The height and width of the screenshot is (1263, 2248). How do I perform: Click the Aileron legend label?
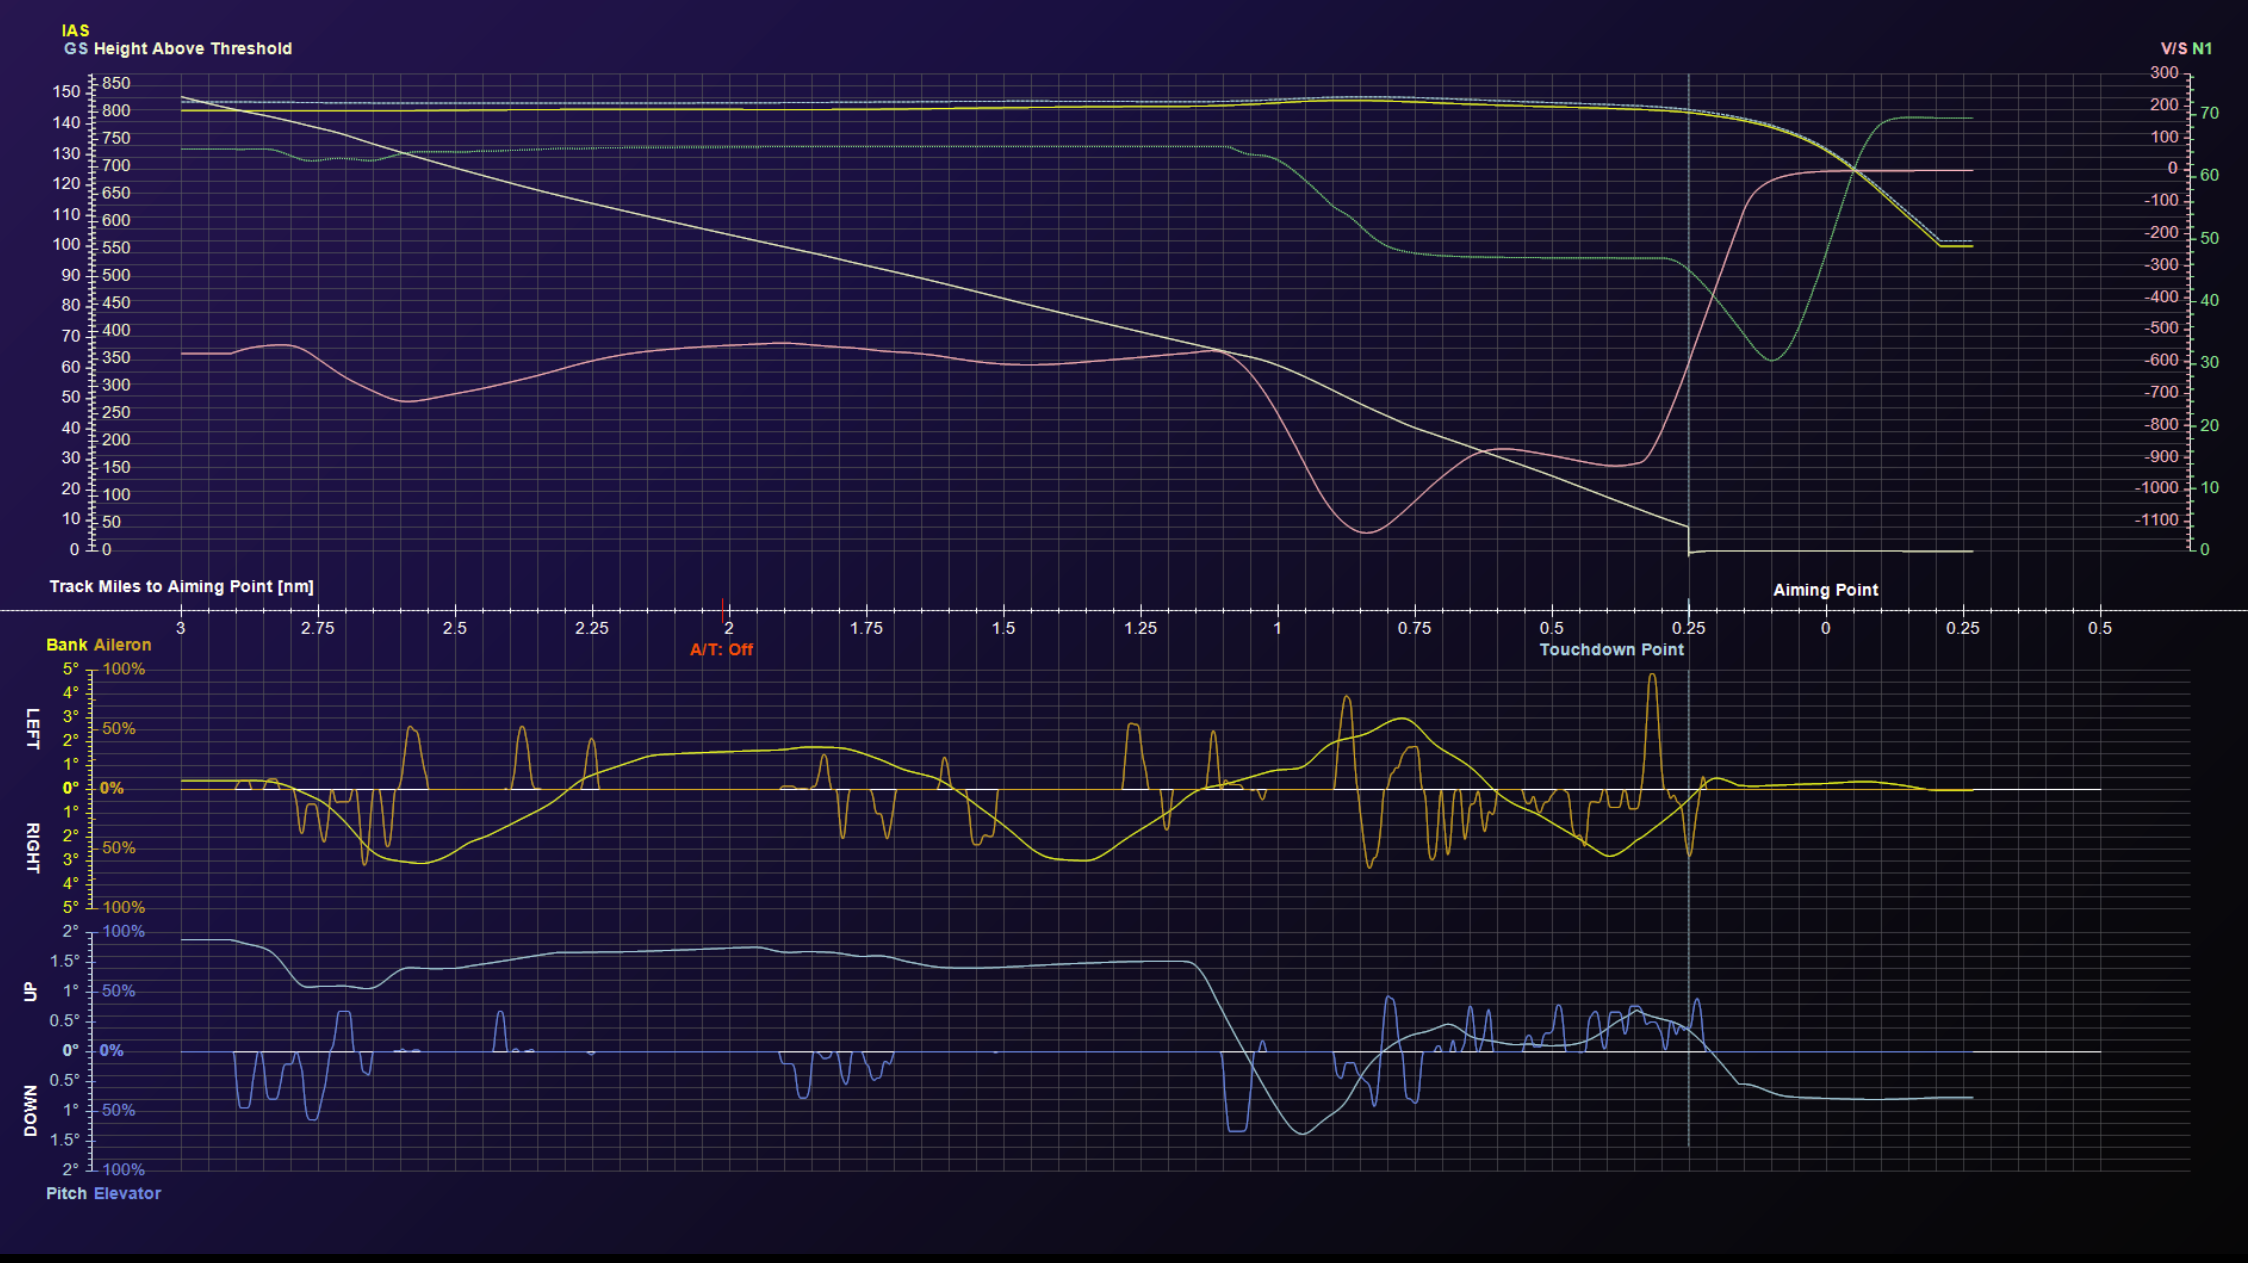point(122,645)
